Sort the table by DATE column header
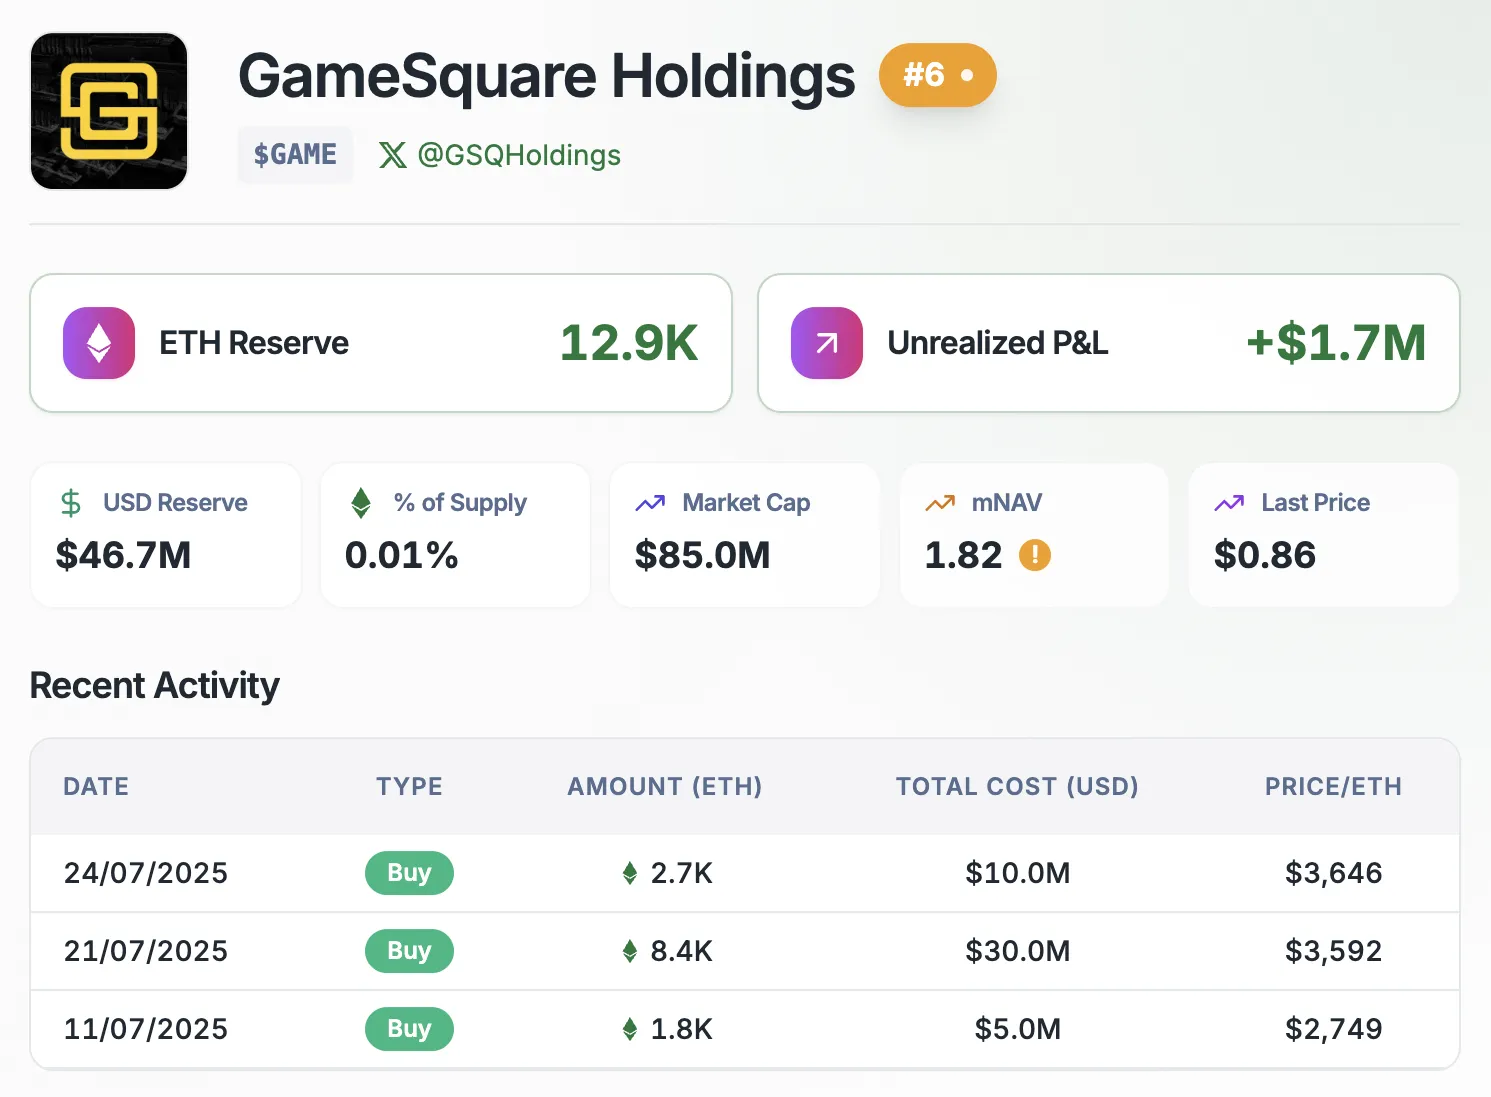This screenshot has width=1491, height=1097. [x=96, y=787]
